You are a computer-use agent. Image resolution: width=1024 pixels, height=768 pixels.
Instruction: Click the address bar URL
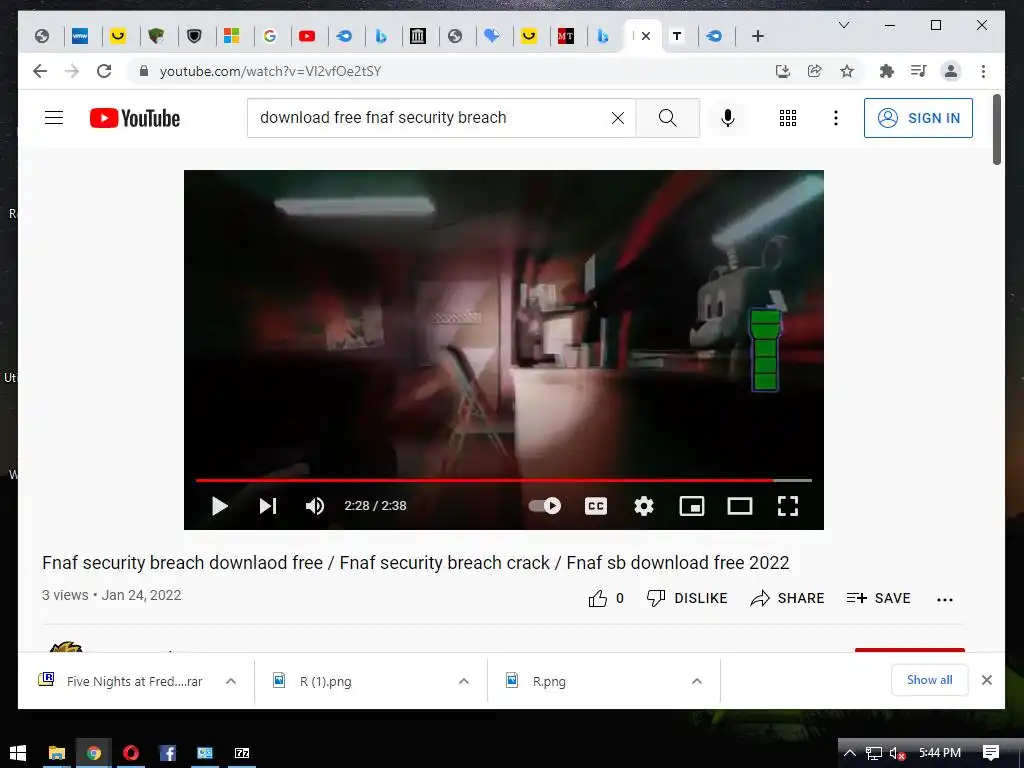pos(270,71)
